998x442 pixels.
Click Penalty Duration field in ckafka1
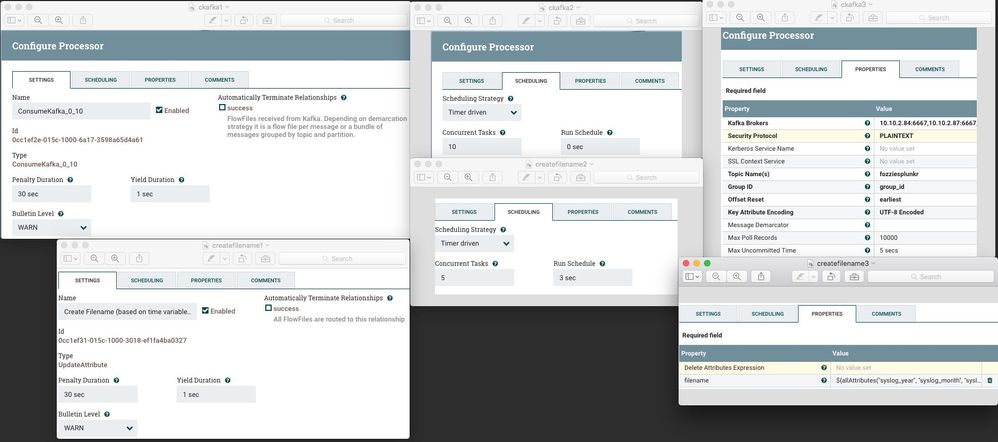tap(52, 194)
